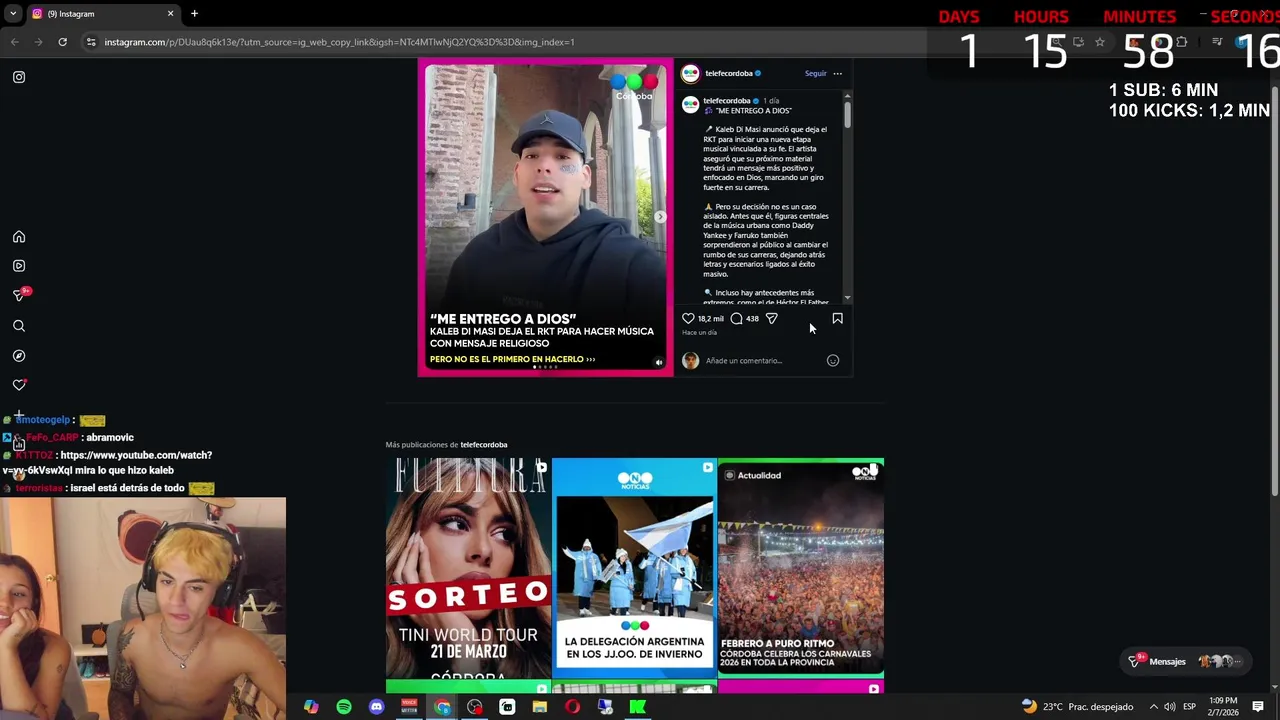The width and height of the screenshot is (1280, 720).
Task: Open File Explorer from the taskbar
Action: 540,707
